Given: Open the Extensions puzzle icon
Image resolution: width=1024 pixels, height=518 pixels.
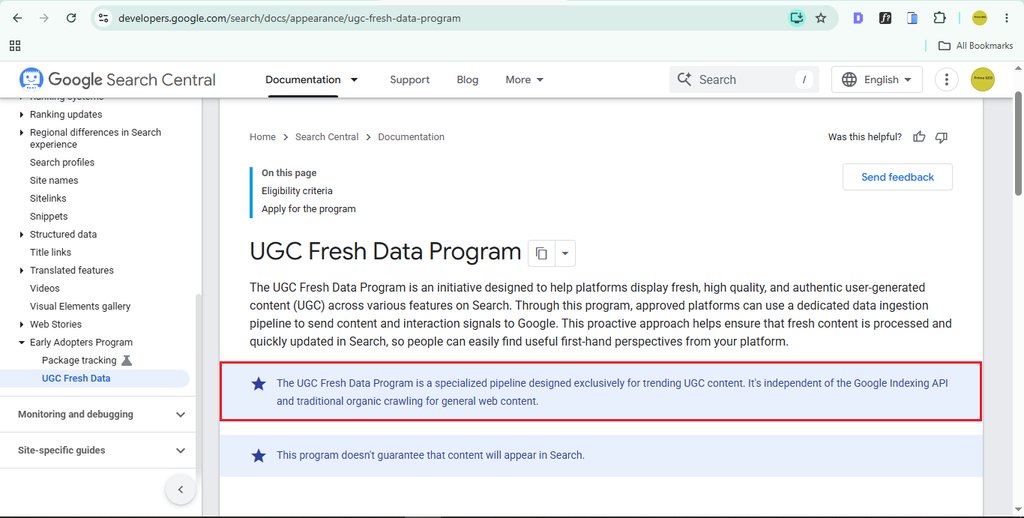Looking at the screenshot, I should 939,18.
